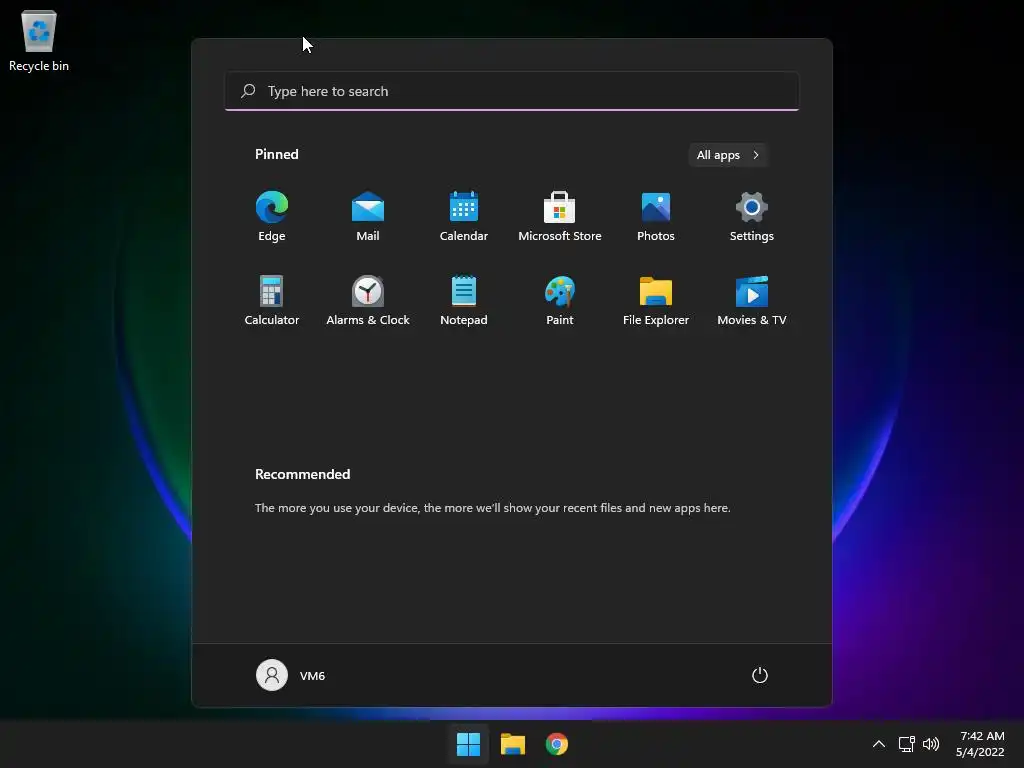Open the Edge browser from pinned apps

(272, 216)
